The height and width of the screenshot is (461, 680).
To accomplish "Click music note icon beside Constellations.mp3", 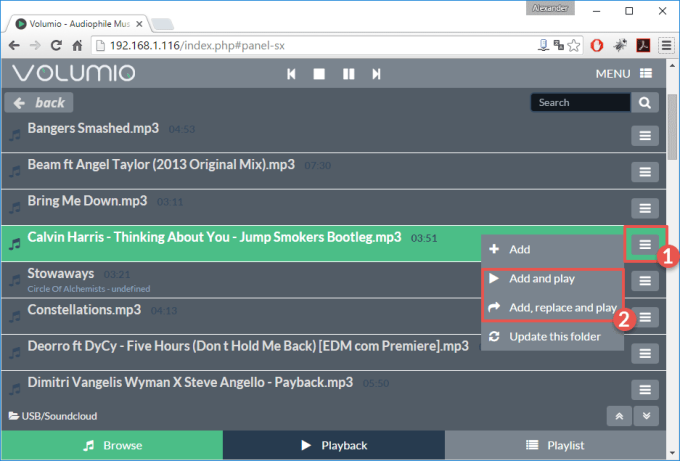I will point(15,316).
